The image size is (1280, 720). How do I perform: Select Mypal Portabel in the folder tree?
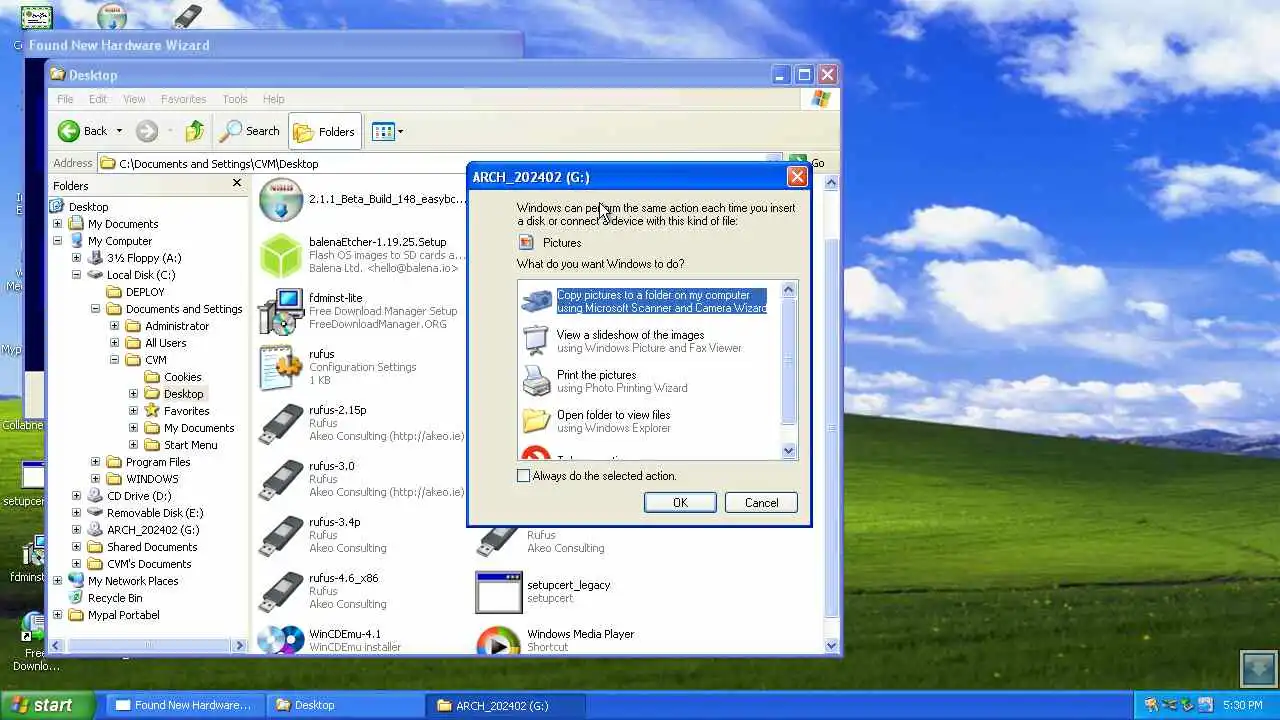(x=123, y=615)
